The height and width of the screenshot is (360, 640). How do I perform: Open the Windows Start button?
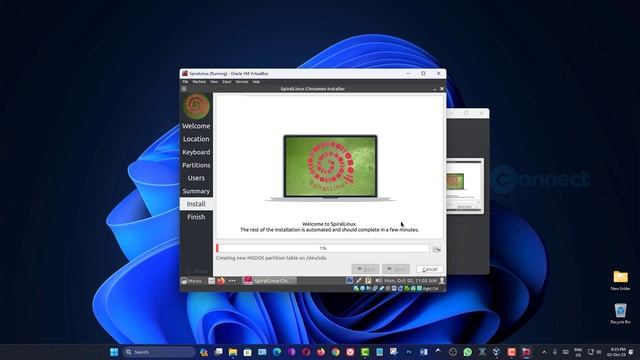coord(114,352)
